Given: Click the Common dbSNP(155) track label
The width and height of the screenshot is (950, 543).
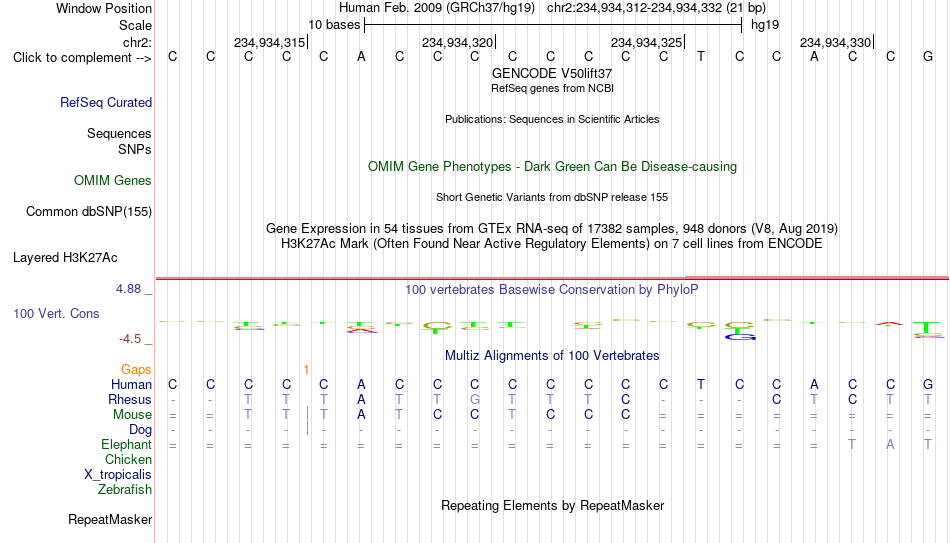Looking at the screenshot, I should 88,212.
